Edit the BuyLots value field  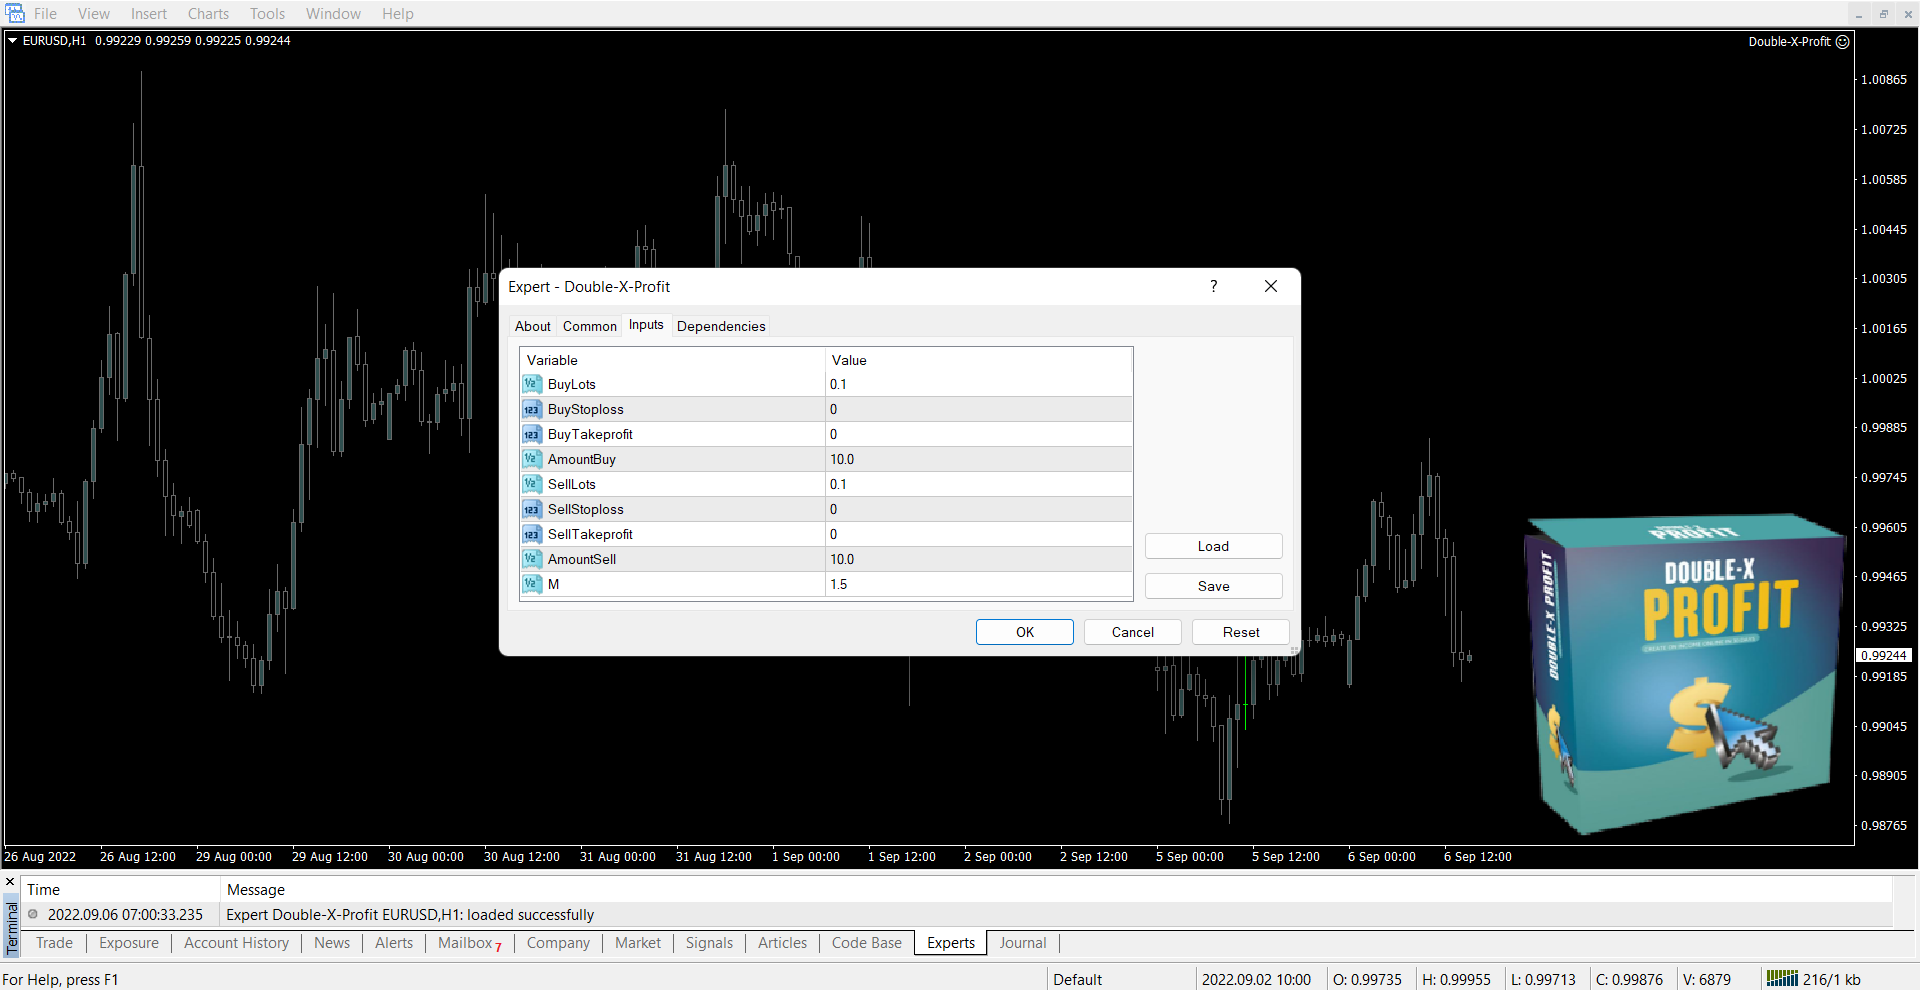[x=977, y=384]
